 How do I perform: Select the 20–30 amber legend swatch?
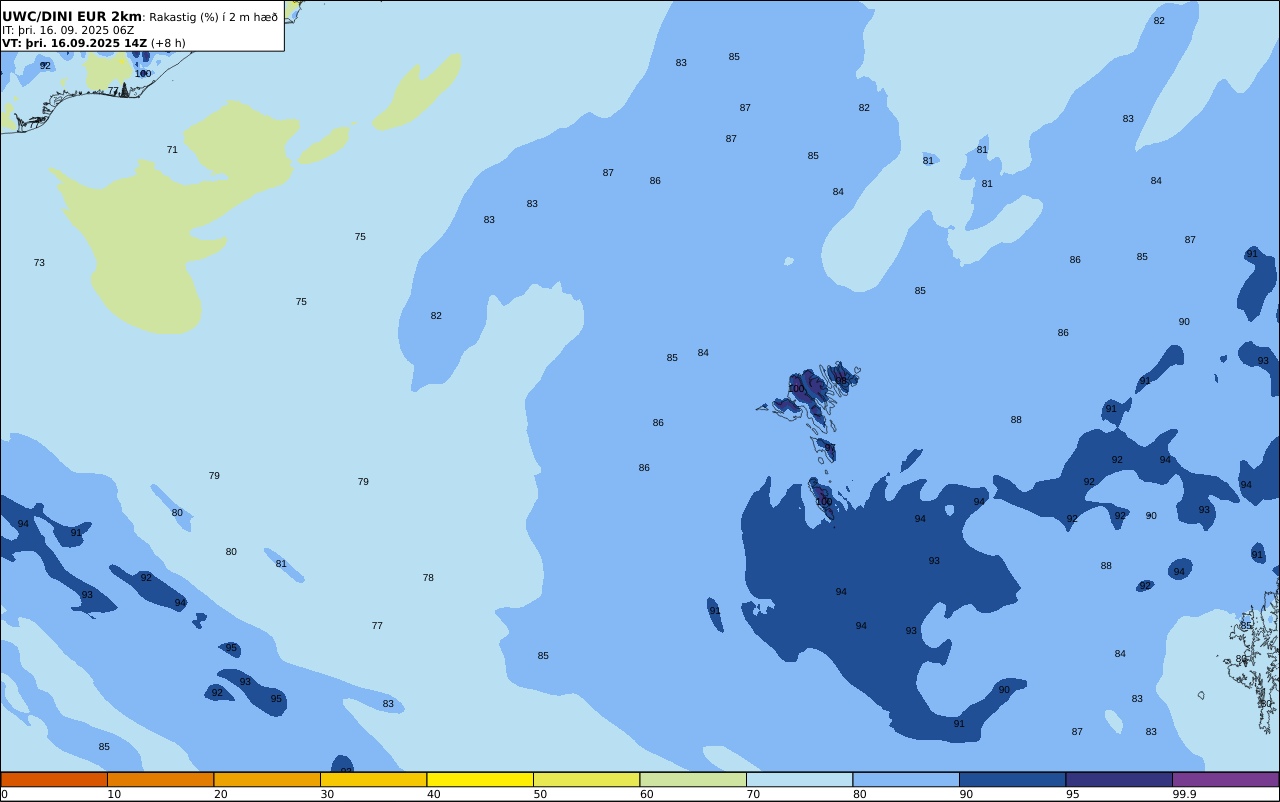click(267, 779)
